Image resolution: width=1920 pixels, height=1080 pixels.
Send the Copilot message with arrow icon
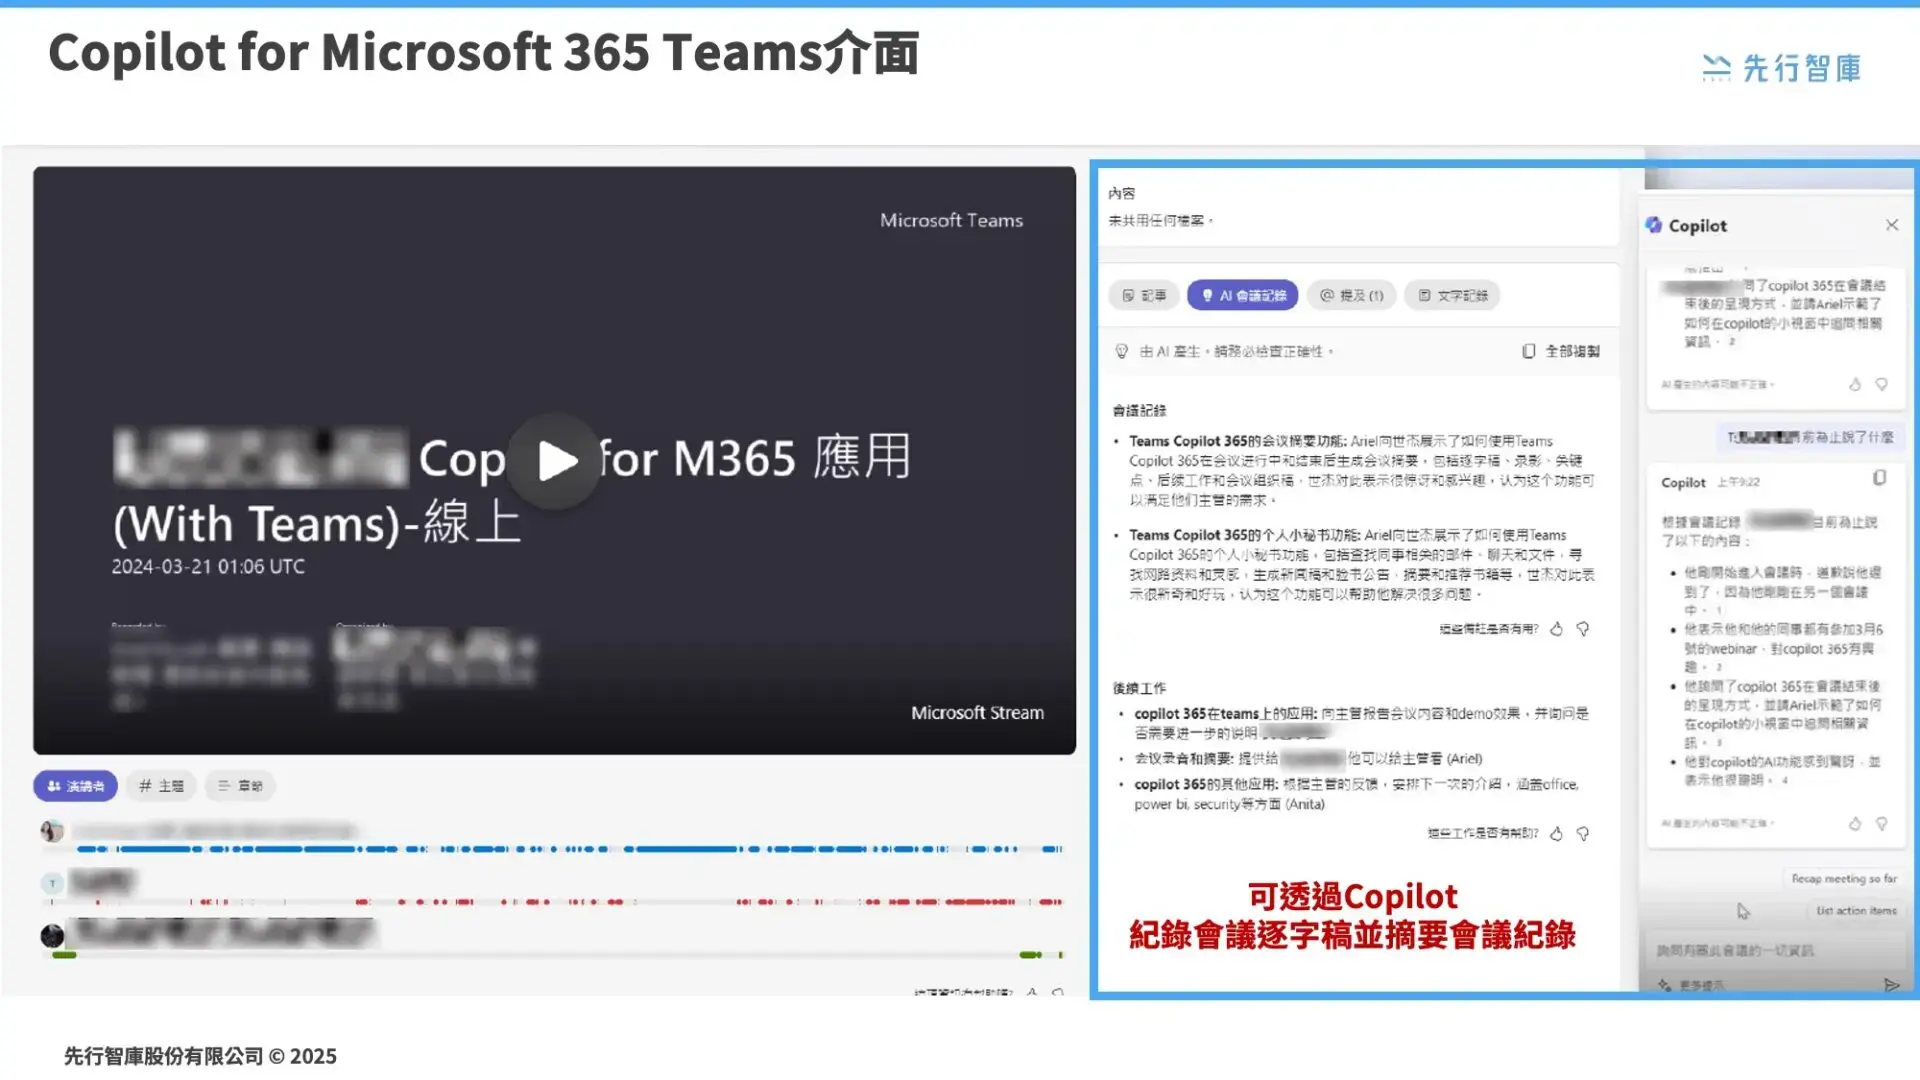tap(1890, 985)
